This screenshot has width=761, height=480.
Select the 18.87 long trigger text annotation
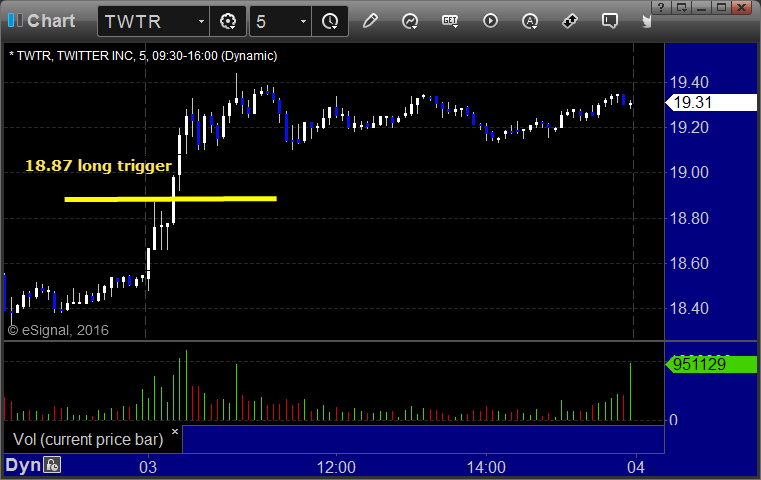98,166
